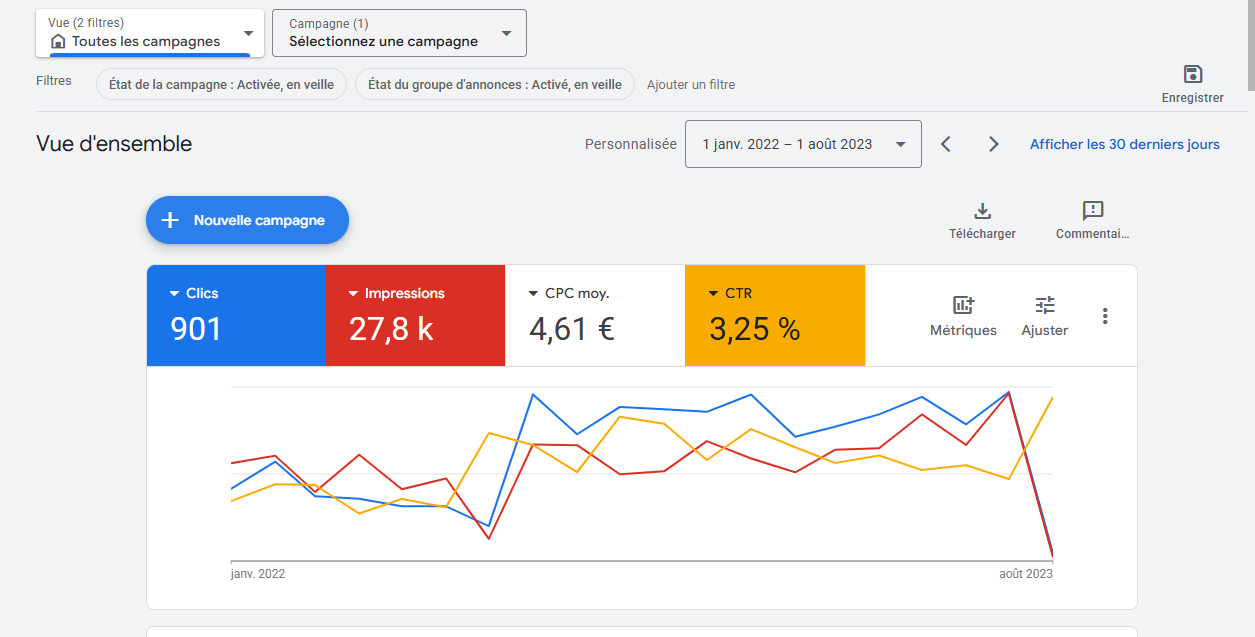The width and height of the screenshot is (1255, 637).
Task: Click the home icon beside Toutes les campagnes
Action: pos(58,42)
